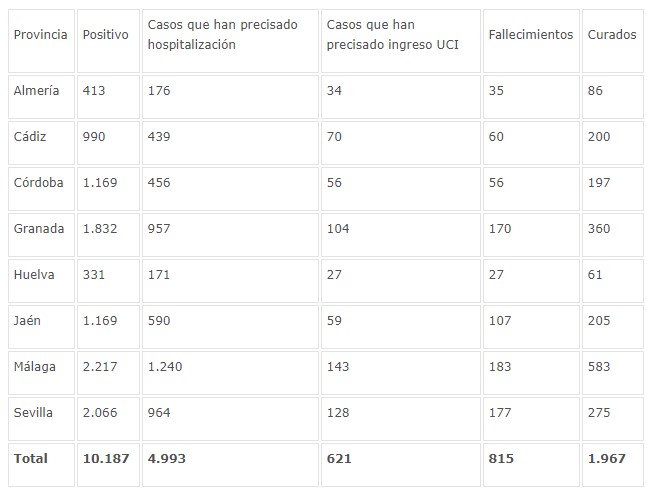The width and height of the screenshot is (655, 488).
Task: Click the total positives value 10.187
Action: 106,458
